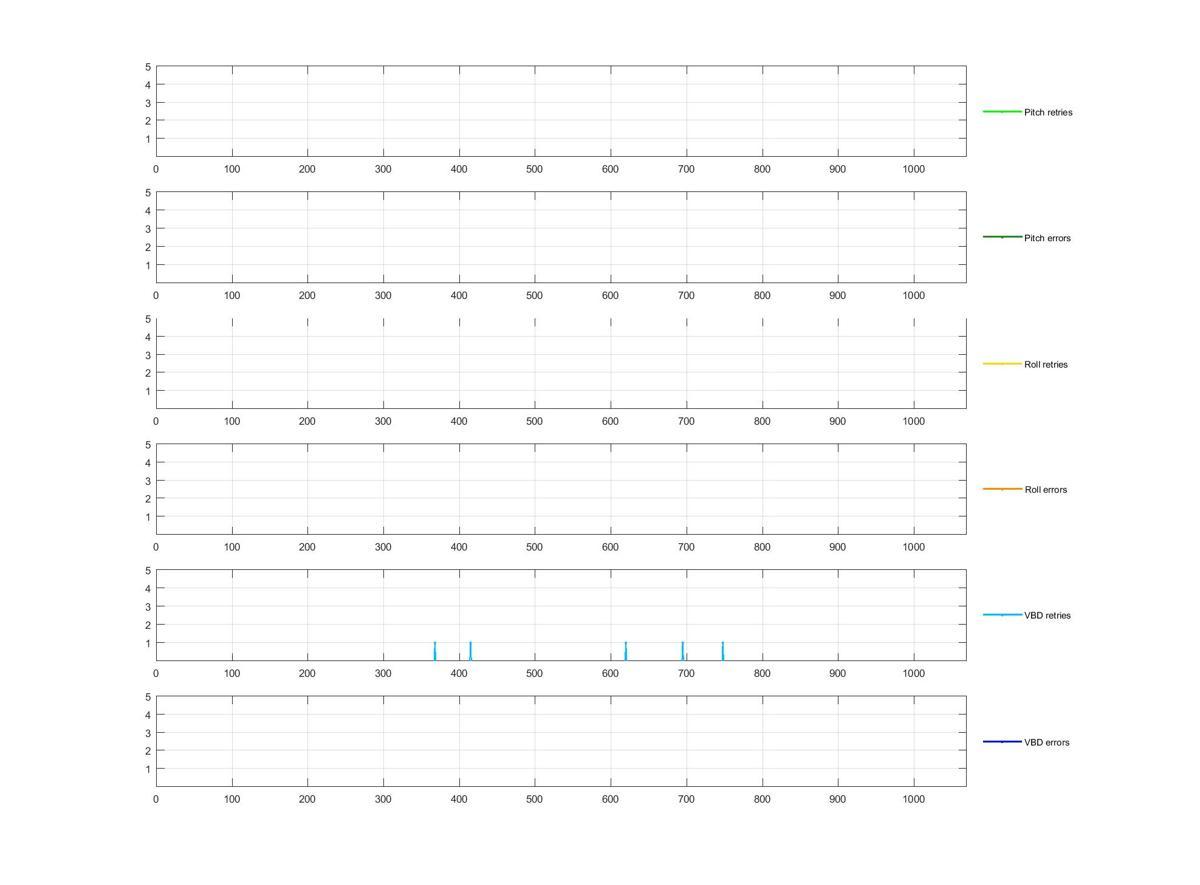Screen dimensions: 1200x885
Task: Click the 1000 x-axis label under Pitch errors plot
Action: pyautogui.click(x=913, y=296)
